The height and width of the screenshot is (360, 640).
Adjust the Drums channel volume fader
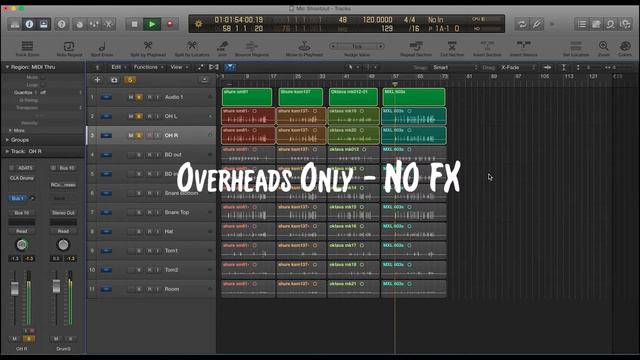tap(56, 286)
